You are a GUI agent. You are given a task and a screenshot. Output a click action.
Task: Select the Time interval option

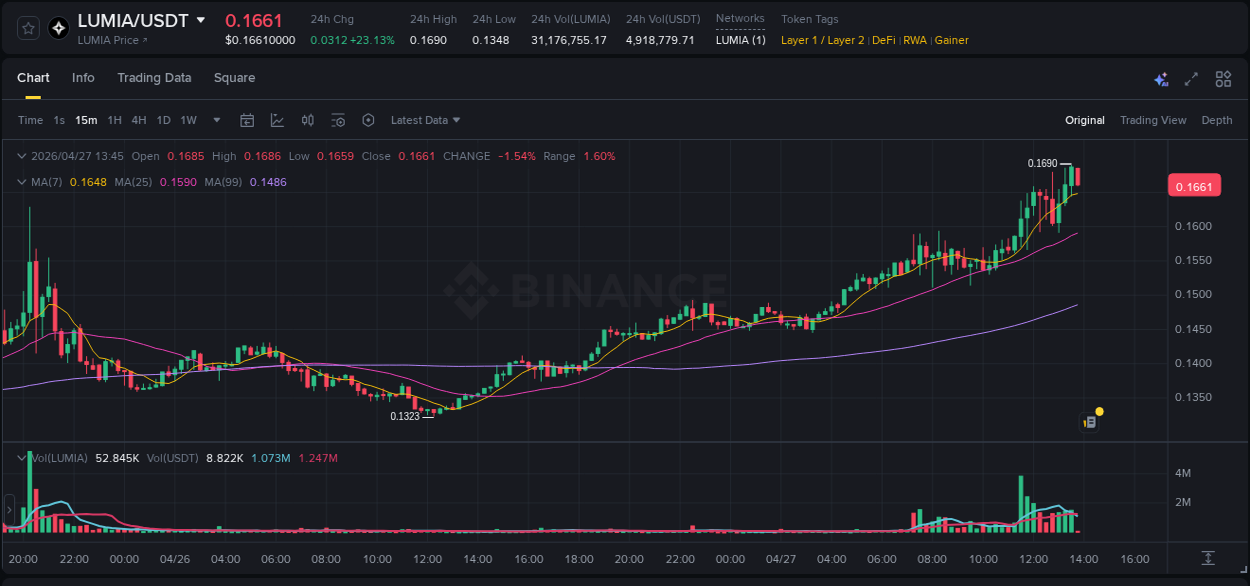click(x=30, y=120)
